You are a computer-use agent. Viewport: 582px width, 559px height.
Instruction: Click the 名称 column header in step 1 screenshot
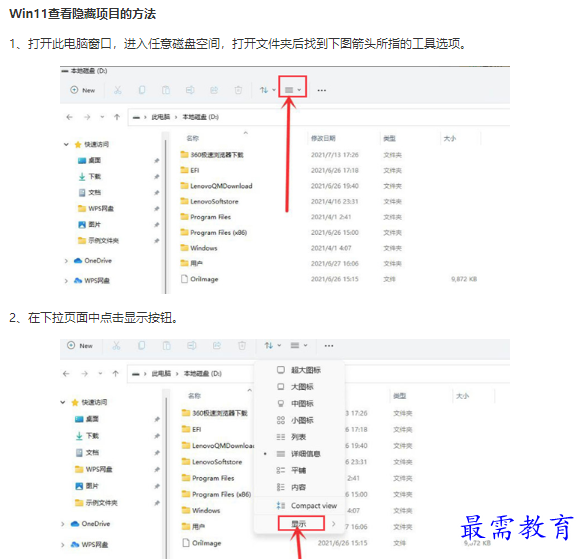click(193, 138)
